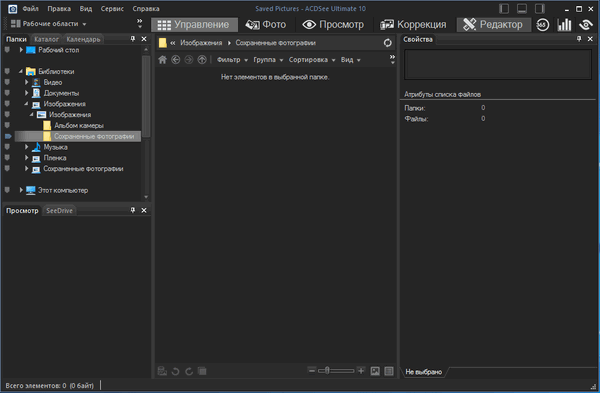Viewport: 600px width, 393px height.
Task: Open Редактор (Edit) mode
Action: pyautogui.click(x=494, y=25)
